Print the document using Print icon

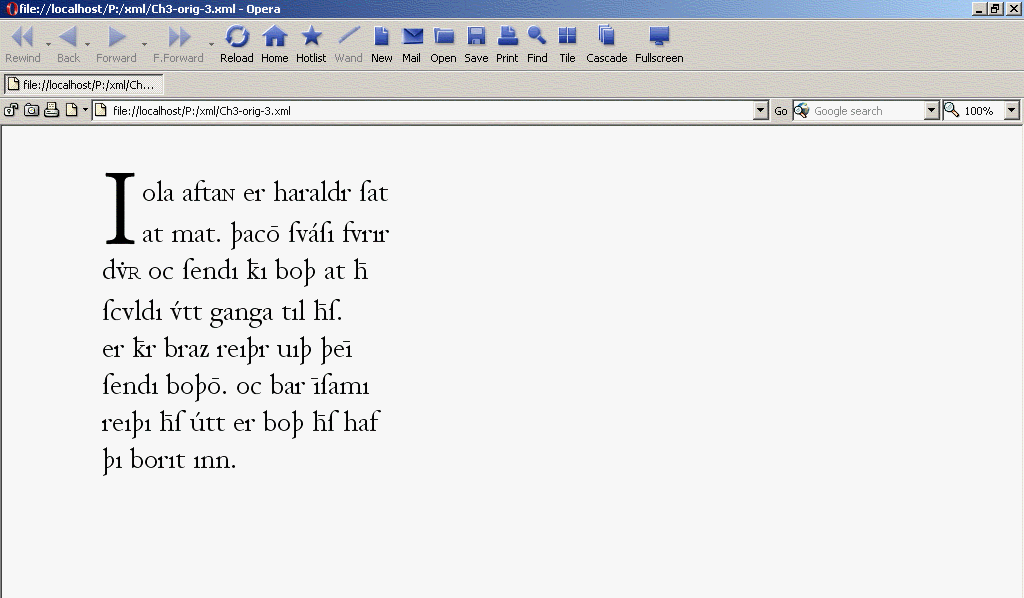507,44
